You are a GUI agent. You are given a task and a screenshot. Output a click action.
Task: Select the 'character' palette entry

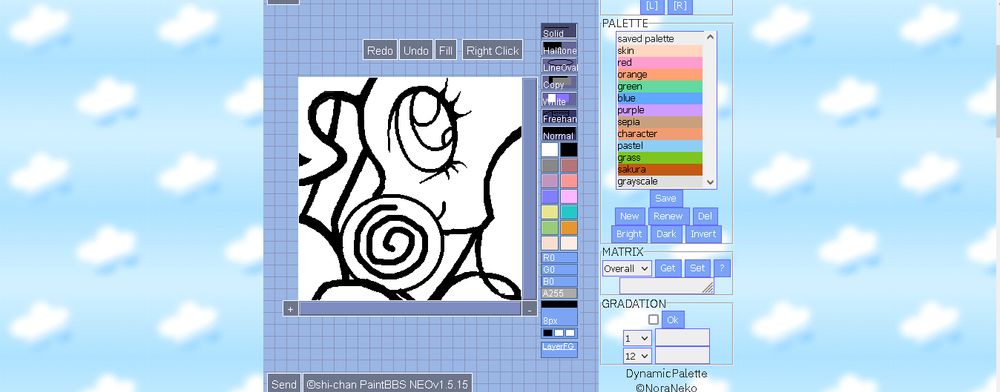[660, 134]
